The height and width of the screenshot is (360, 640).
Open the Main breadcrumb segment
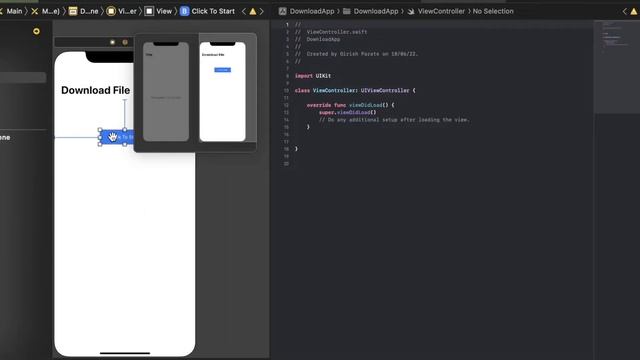coord(14,11)
